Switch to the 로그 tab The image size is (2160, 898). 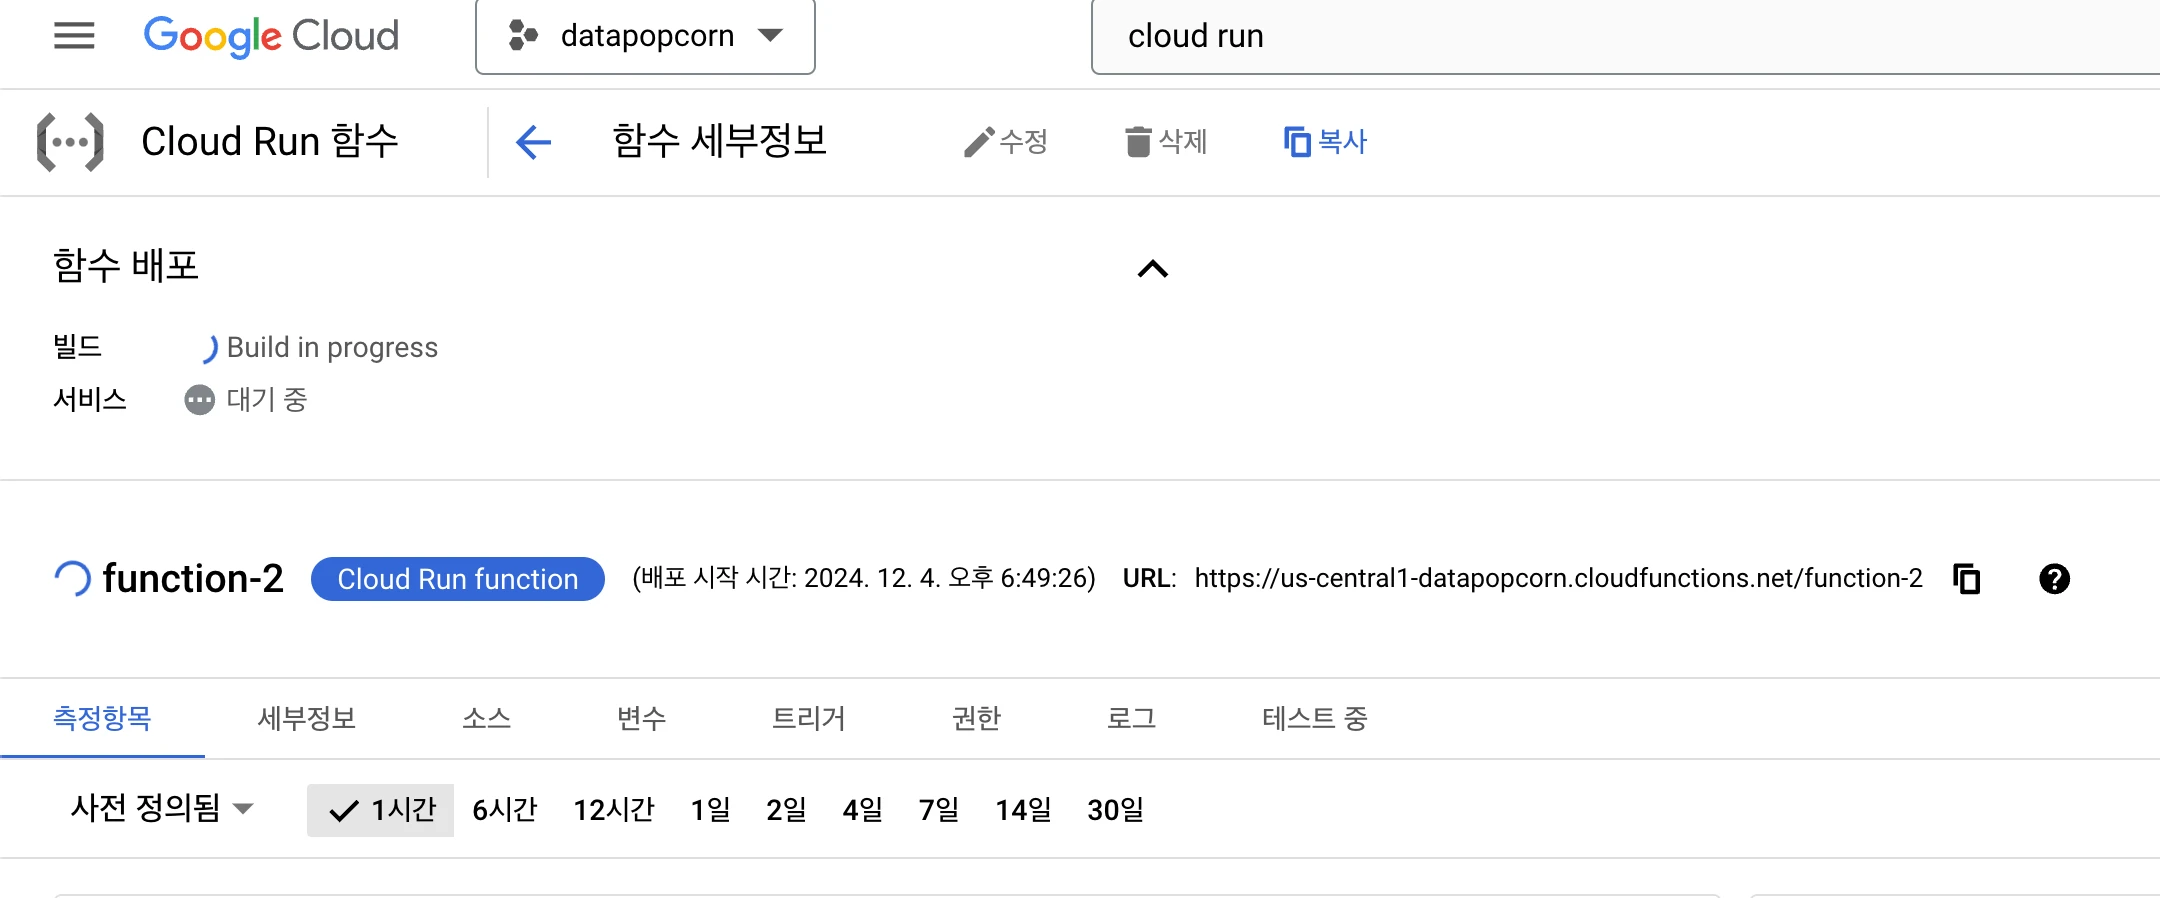[x=1132, y=718]
